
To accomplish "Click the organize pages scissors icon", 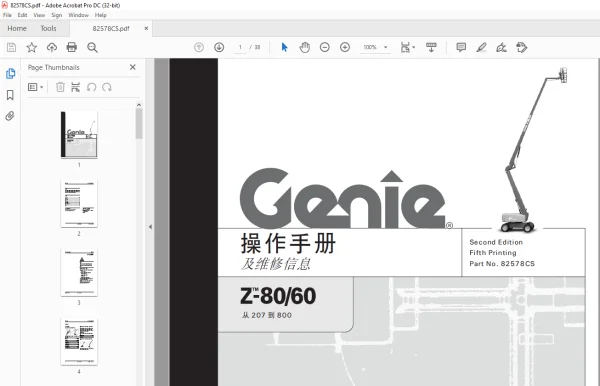I will tap(75, 87).
